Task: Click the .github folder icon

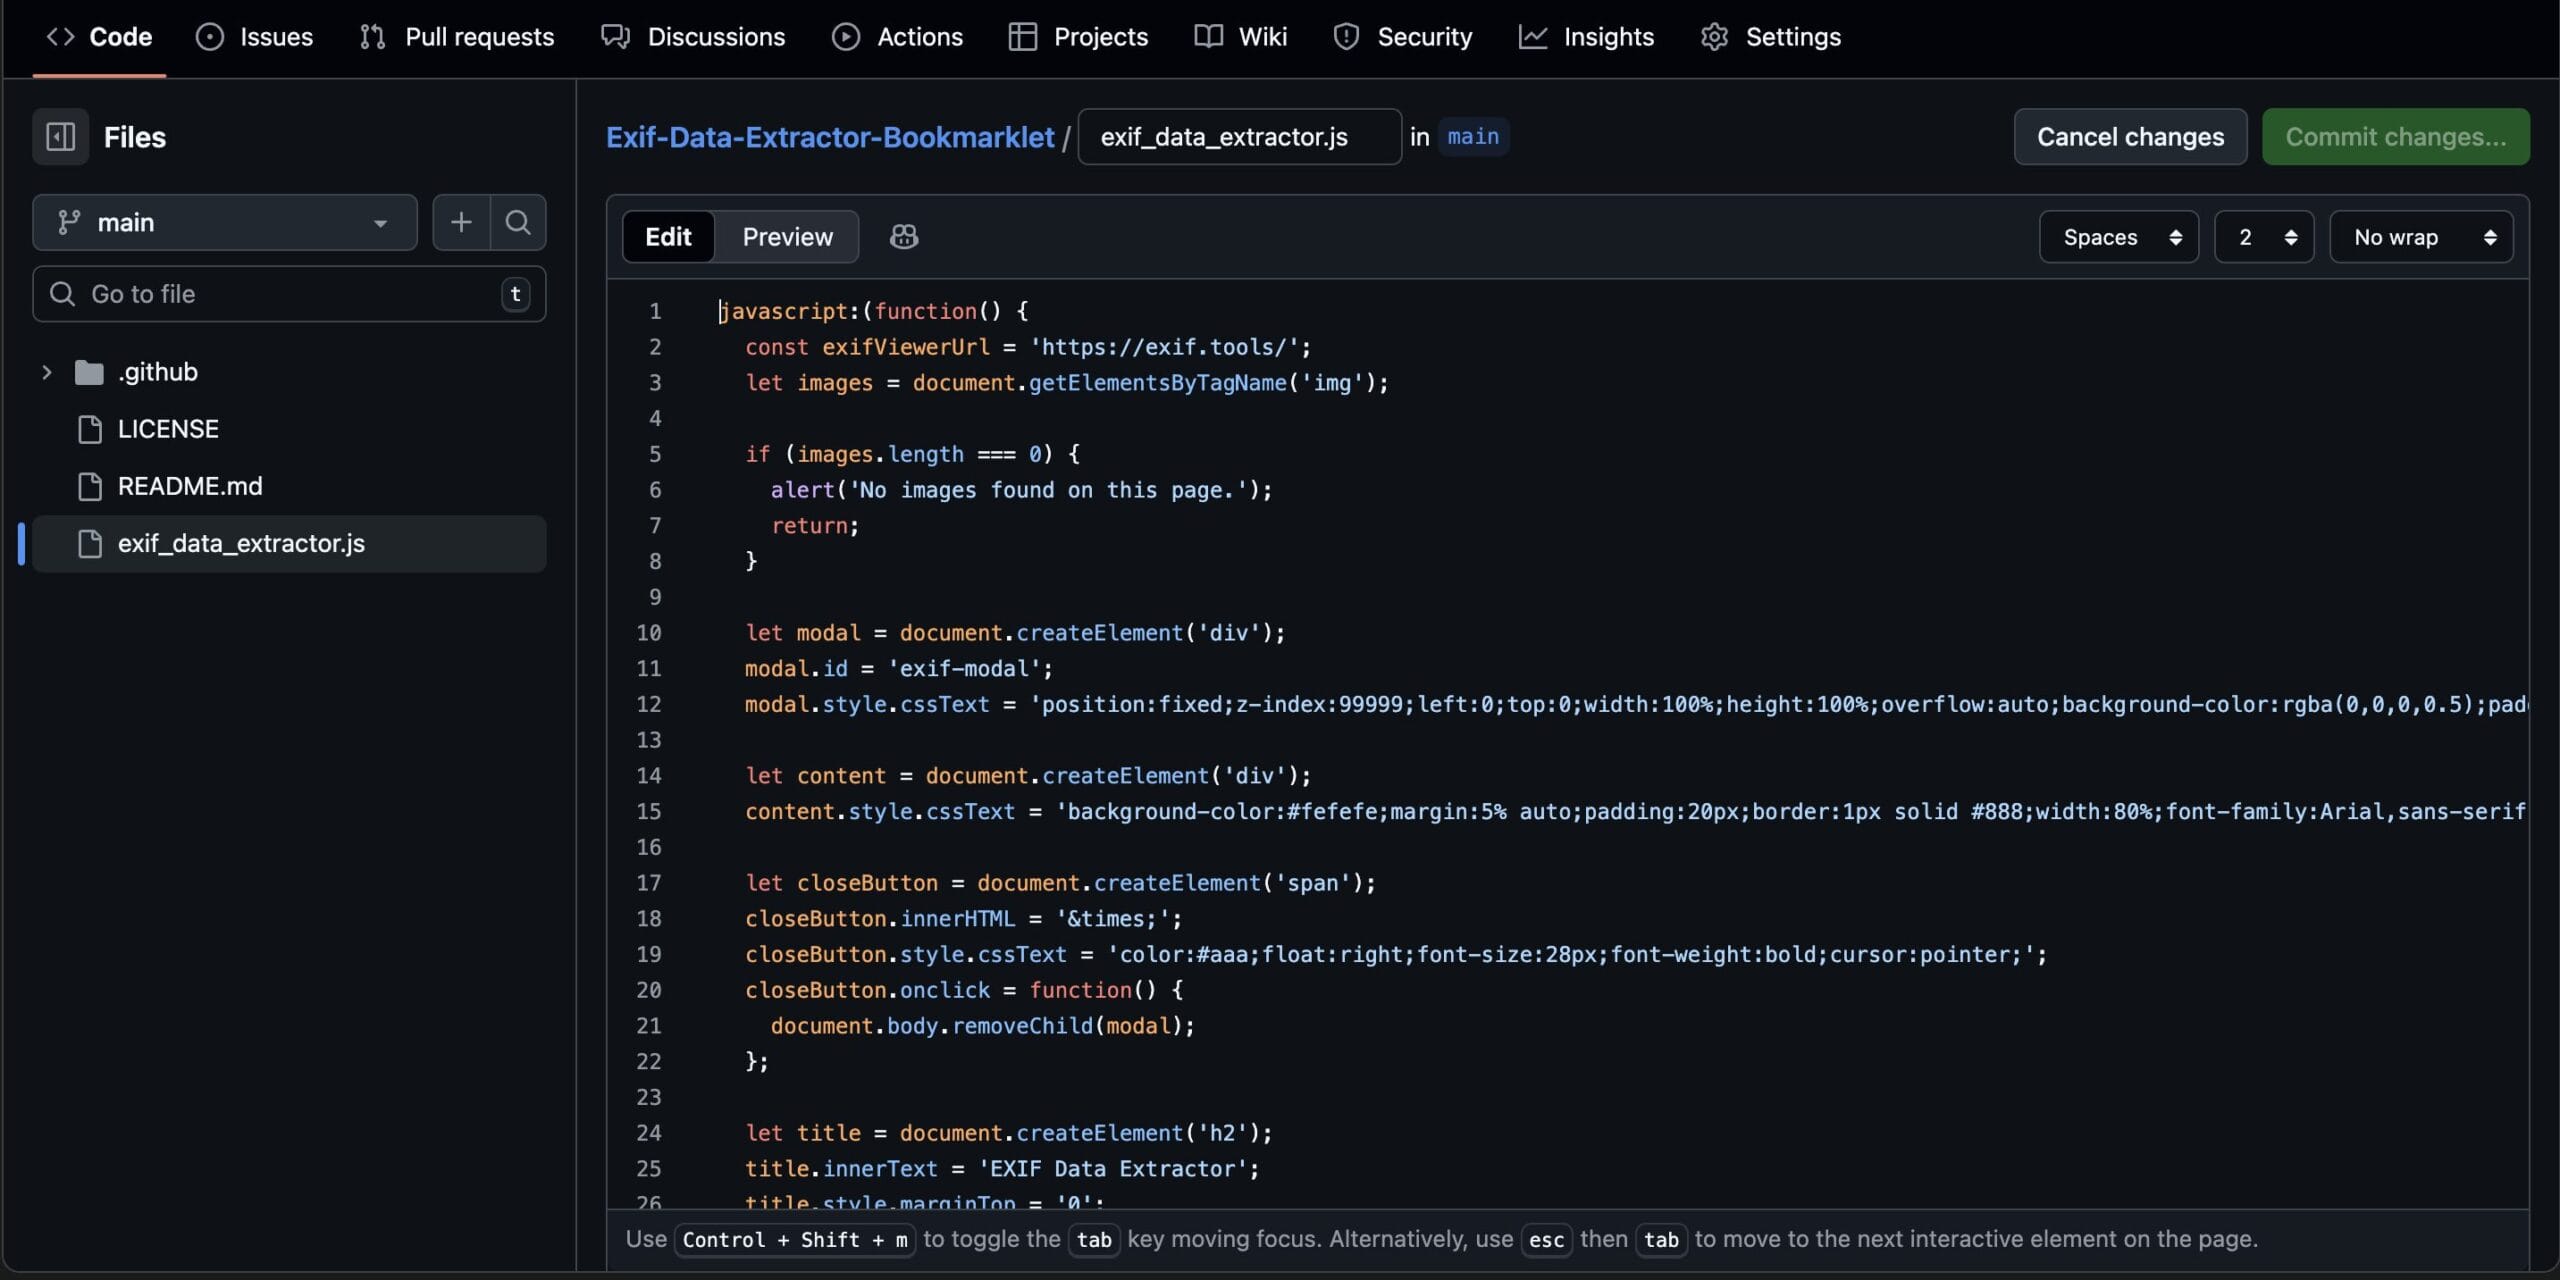Action: [x=89, y=372]
